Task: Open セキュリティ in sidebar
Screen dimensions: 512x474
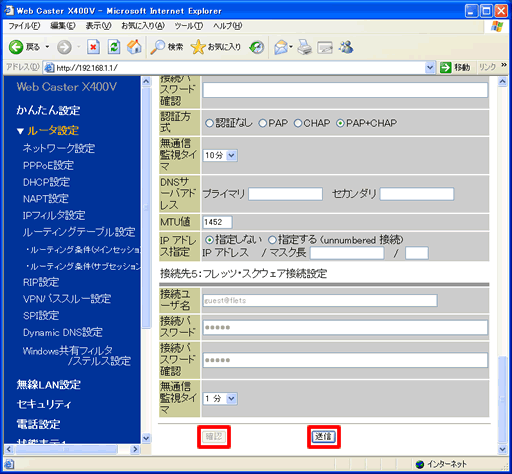Action: point(44,404)
